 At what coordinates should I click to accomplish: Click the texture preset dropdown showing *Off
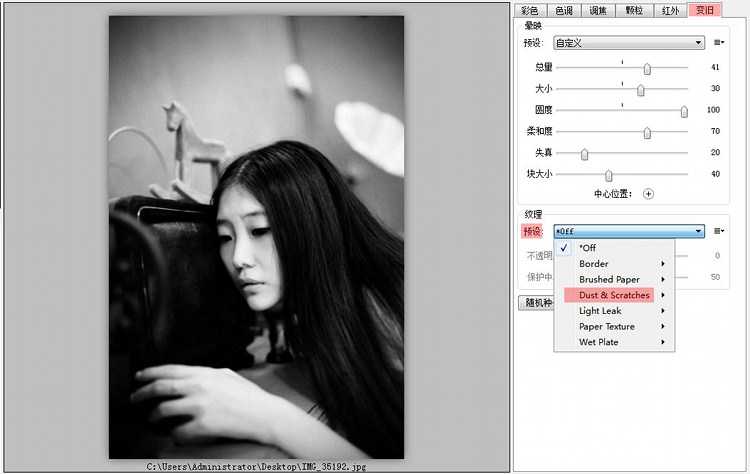(x=629, y=231)
